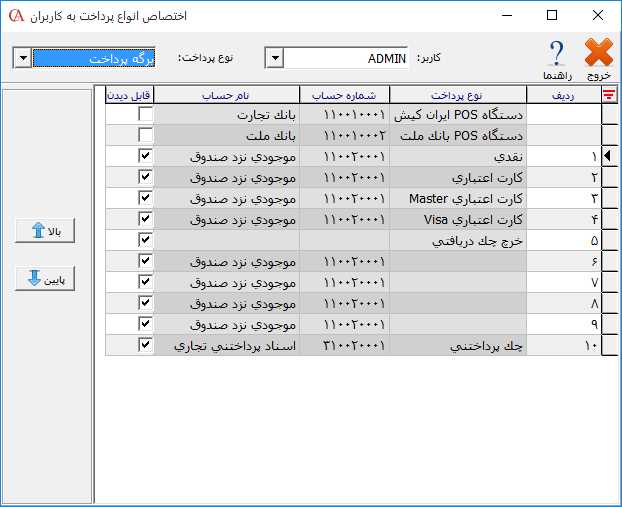Uncheck visibility for نقدي payment row

(x=145, y=157)
